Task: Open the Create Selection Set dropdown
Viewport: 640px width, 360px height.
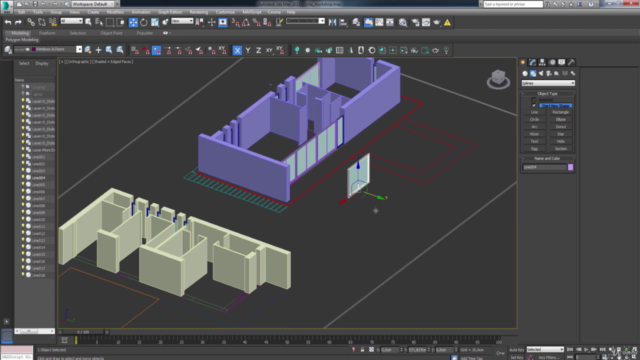Action: point(305,21)
